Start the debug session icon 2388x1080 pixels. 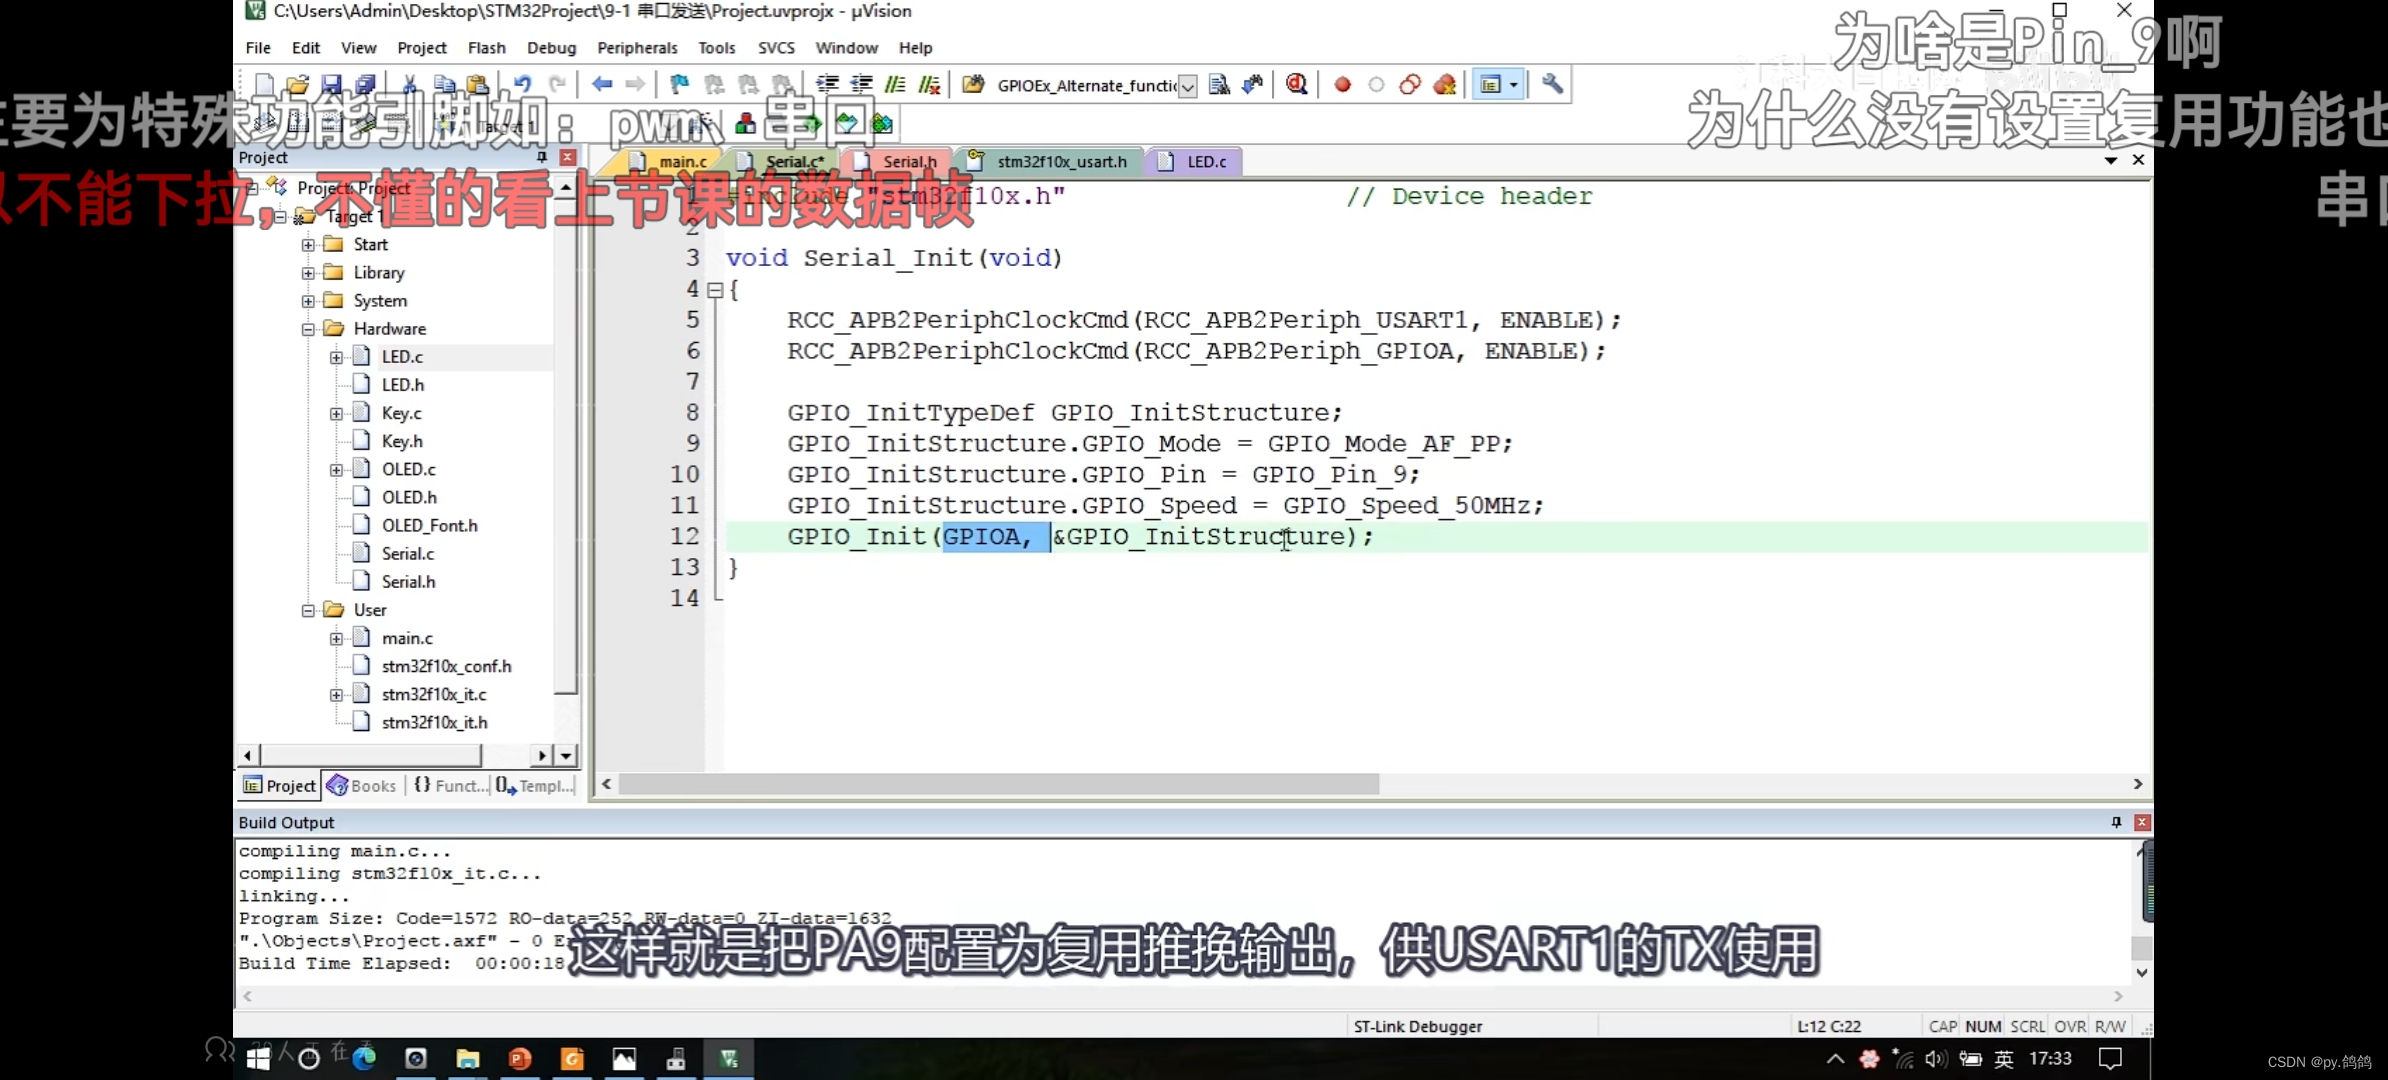click(x=1297, y=85)
